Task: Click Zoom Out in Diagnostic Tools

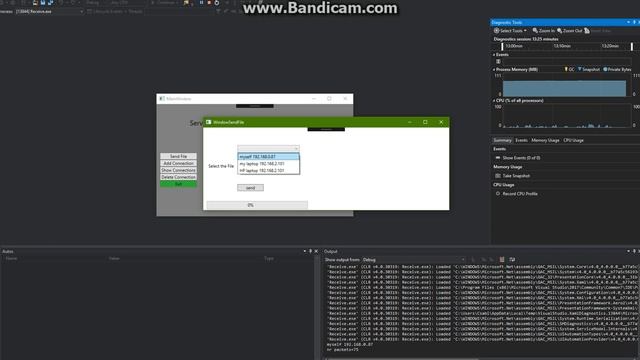Action: 569,31
